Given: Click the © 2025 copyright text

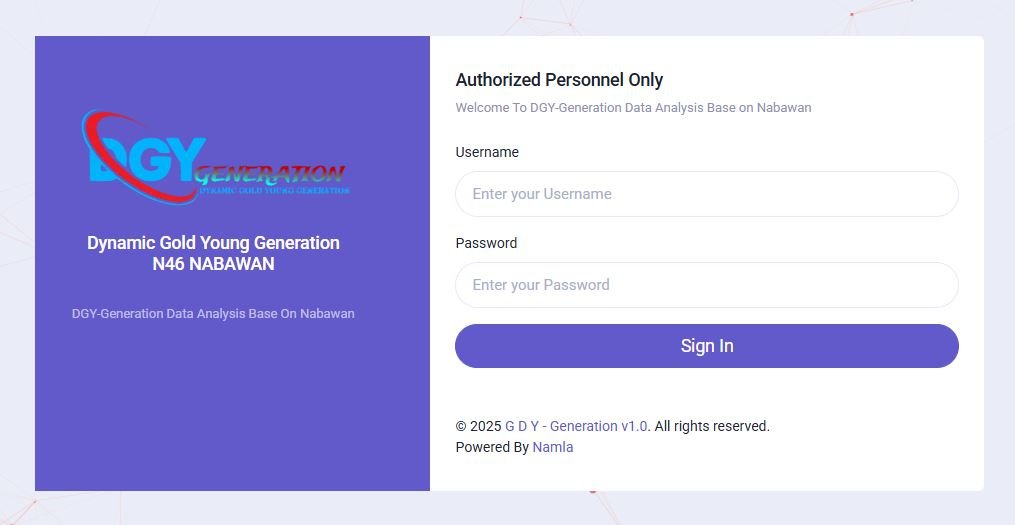Looking at the screenshot, I should pos(478,426).
